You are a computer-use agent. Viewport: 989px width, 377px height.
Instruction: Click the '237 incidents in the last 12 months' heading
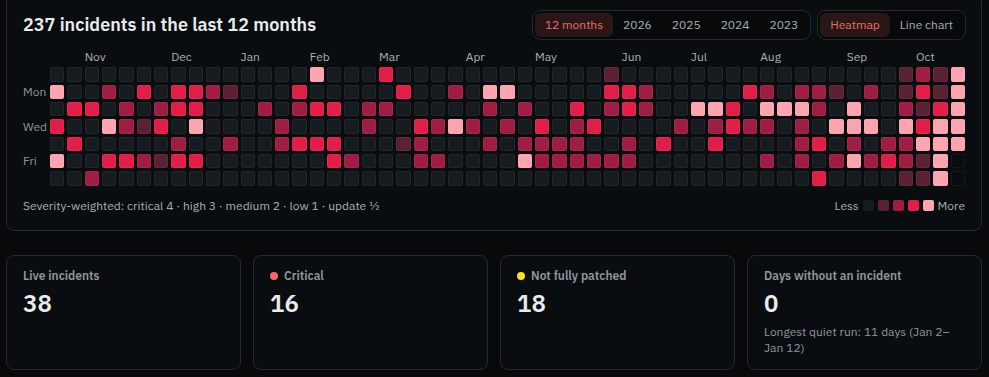(170, 25)
